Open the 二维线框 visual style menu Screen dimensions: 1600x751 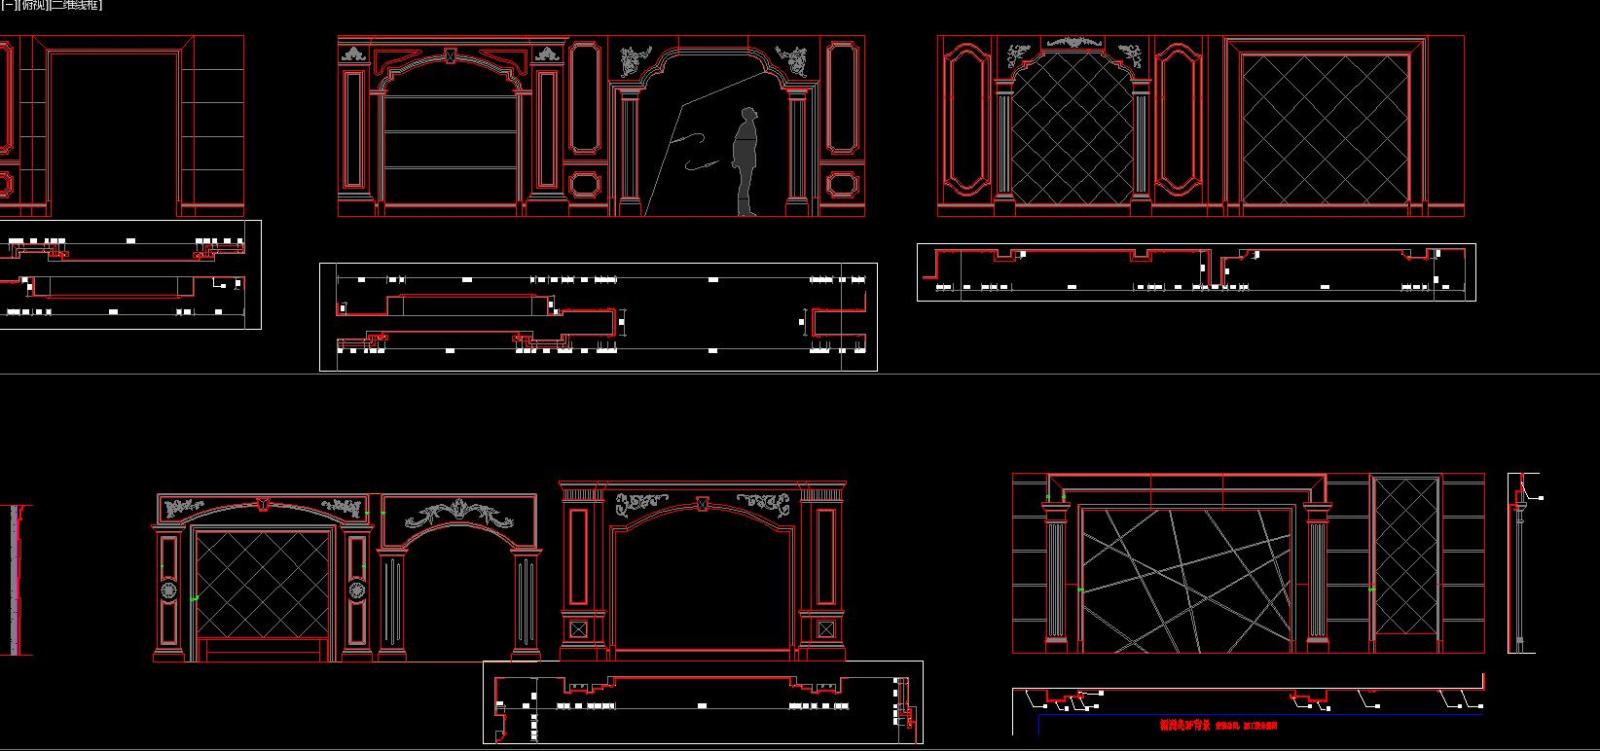[x=75, y=5]
